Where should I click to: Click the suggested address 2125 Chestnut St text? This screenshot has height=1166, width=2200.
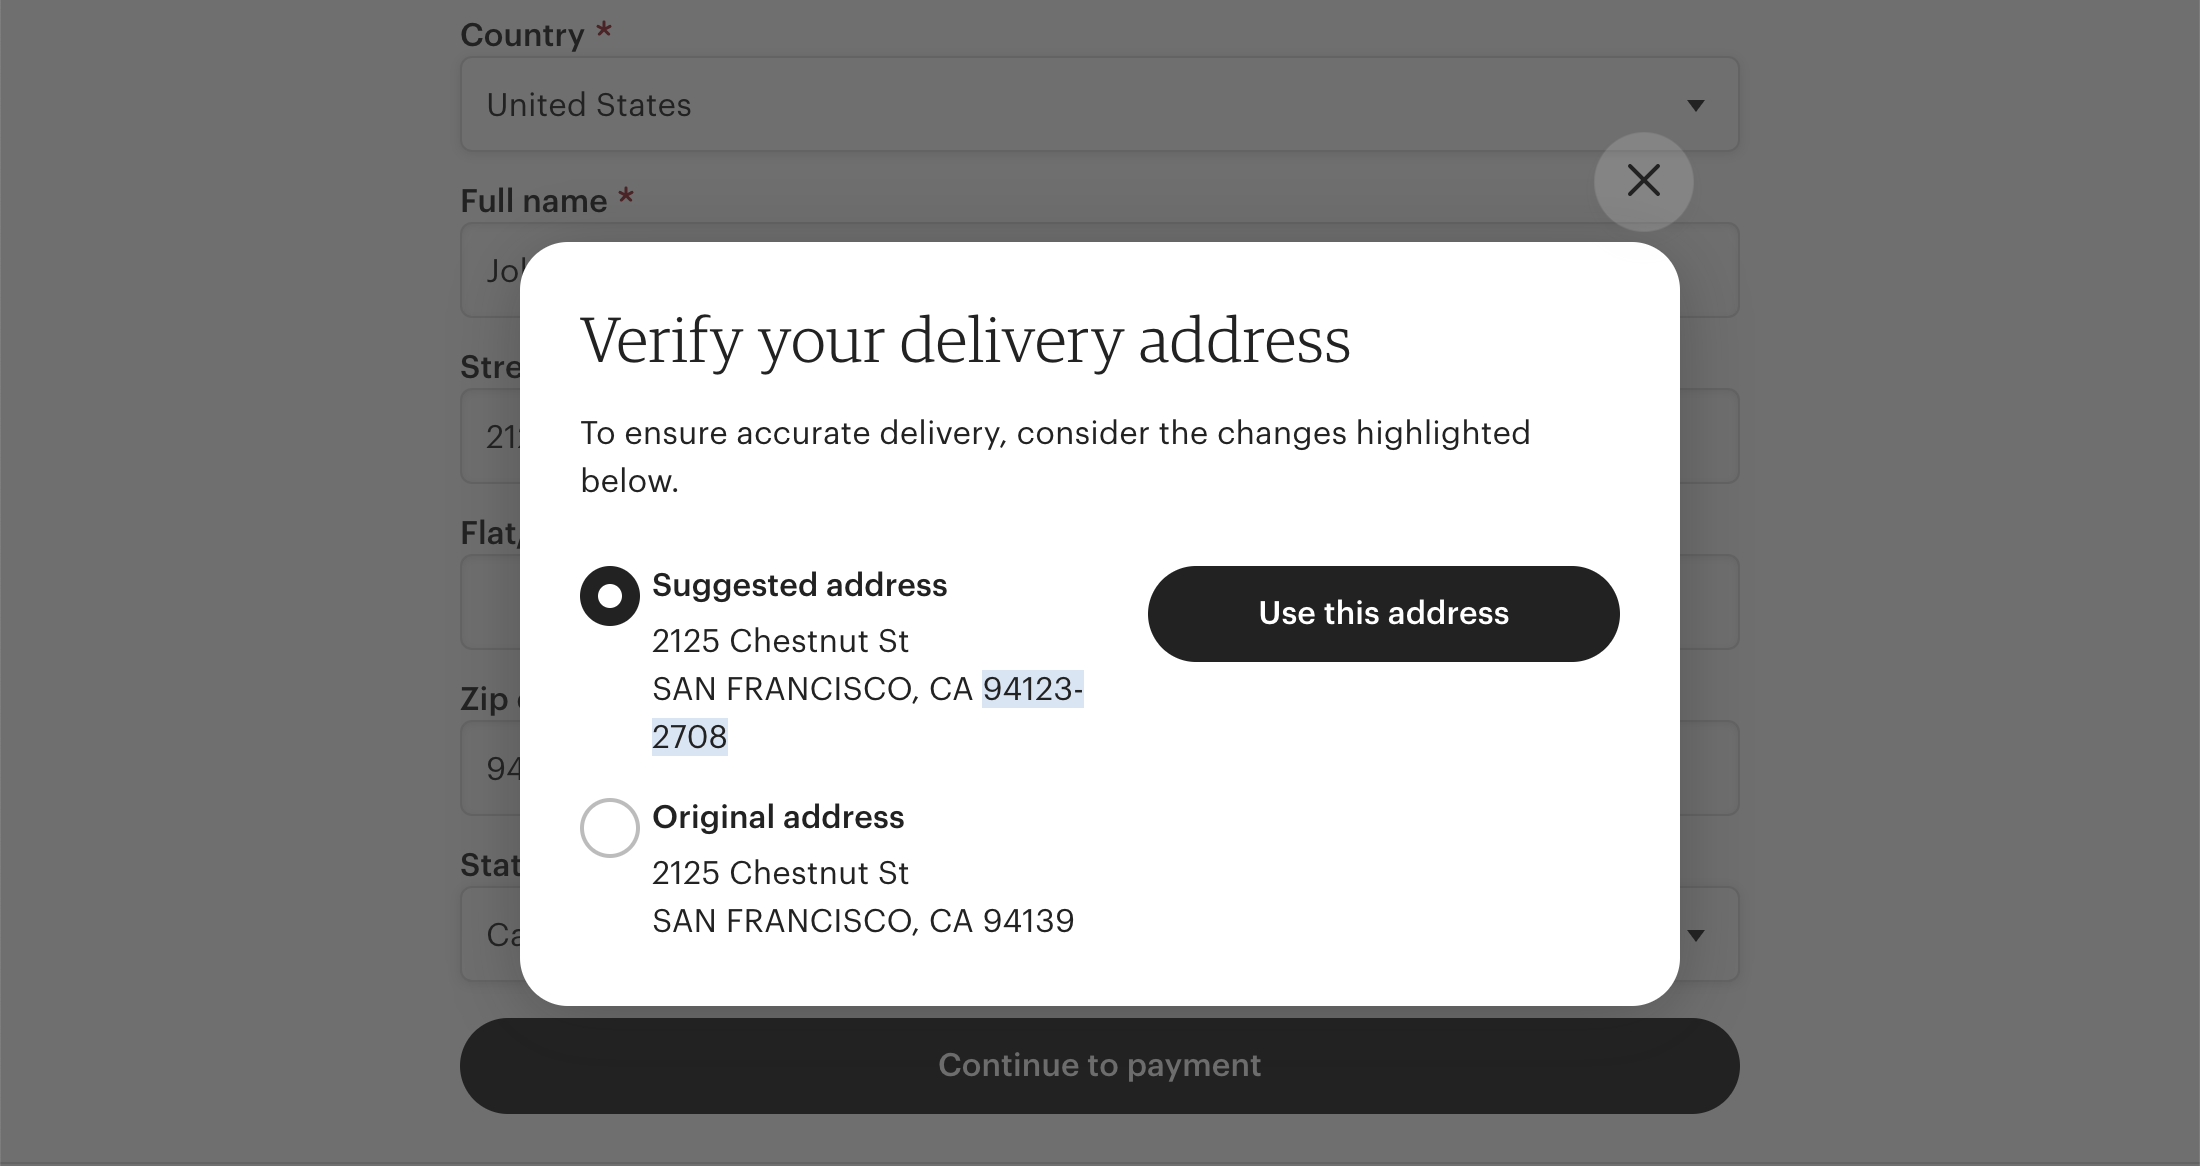click(780, 641)
